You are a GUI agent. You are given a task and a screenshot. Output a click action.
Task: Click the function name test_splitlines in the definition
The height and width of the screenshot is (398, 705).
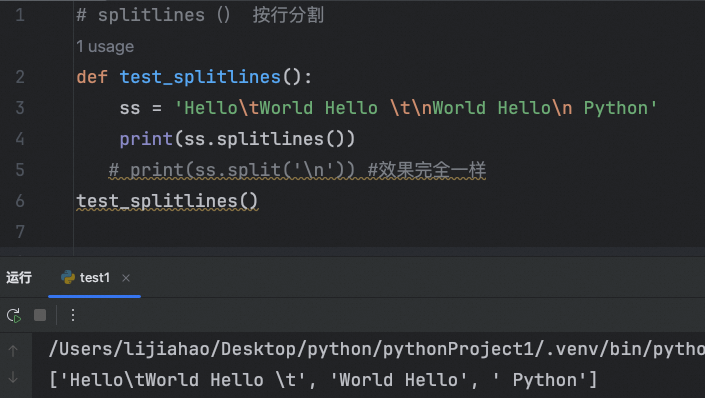pyautogui.click(x=201, y=77)
